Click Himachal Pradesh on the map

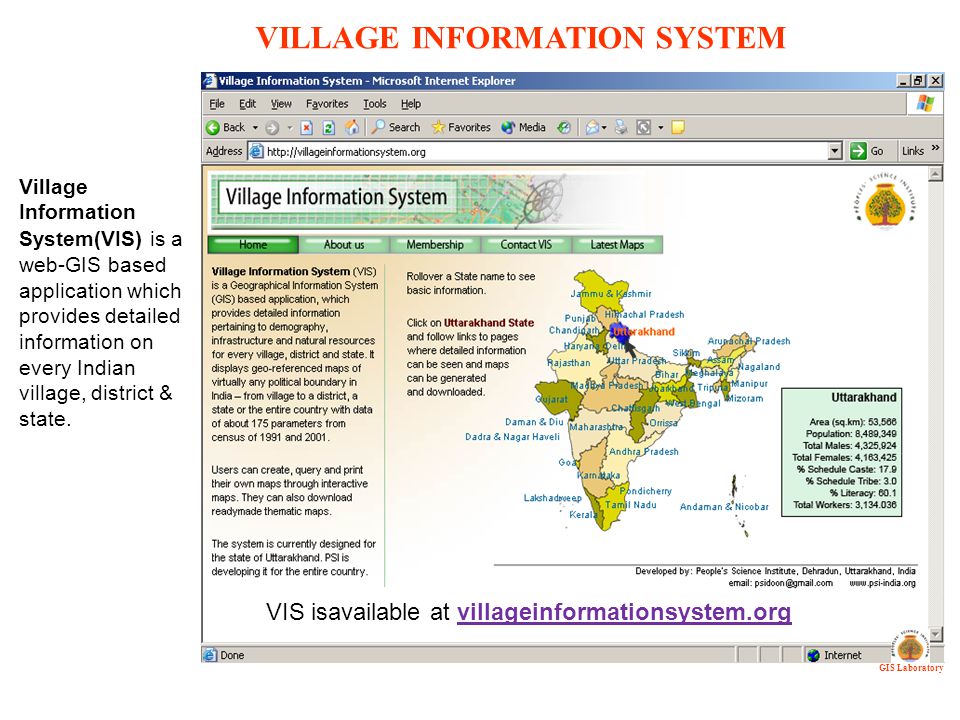[x=645, y=315]
